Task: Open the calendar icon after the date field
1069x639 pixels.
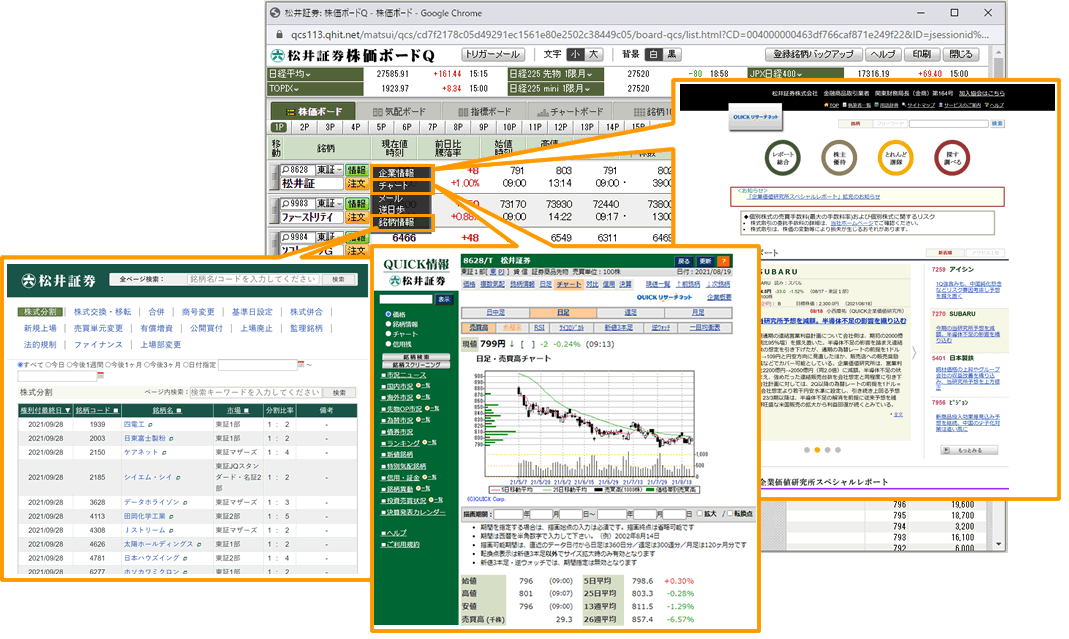Action: point(301,365)
